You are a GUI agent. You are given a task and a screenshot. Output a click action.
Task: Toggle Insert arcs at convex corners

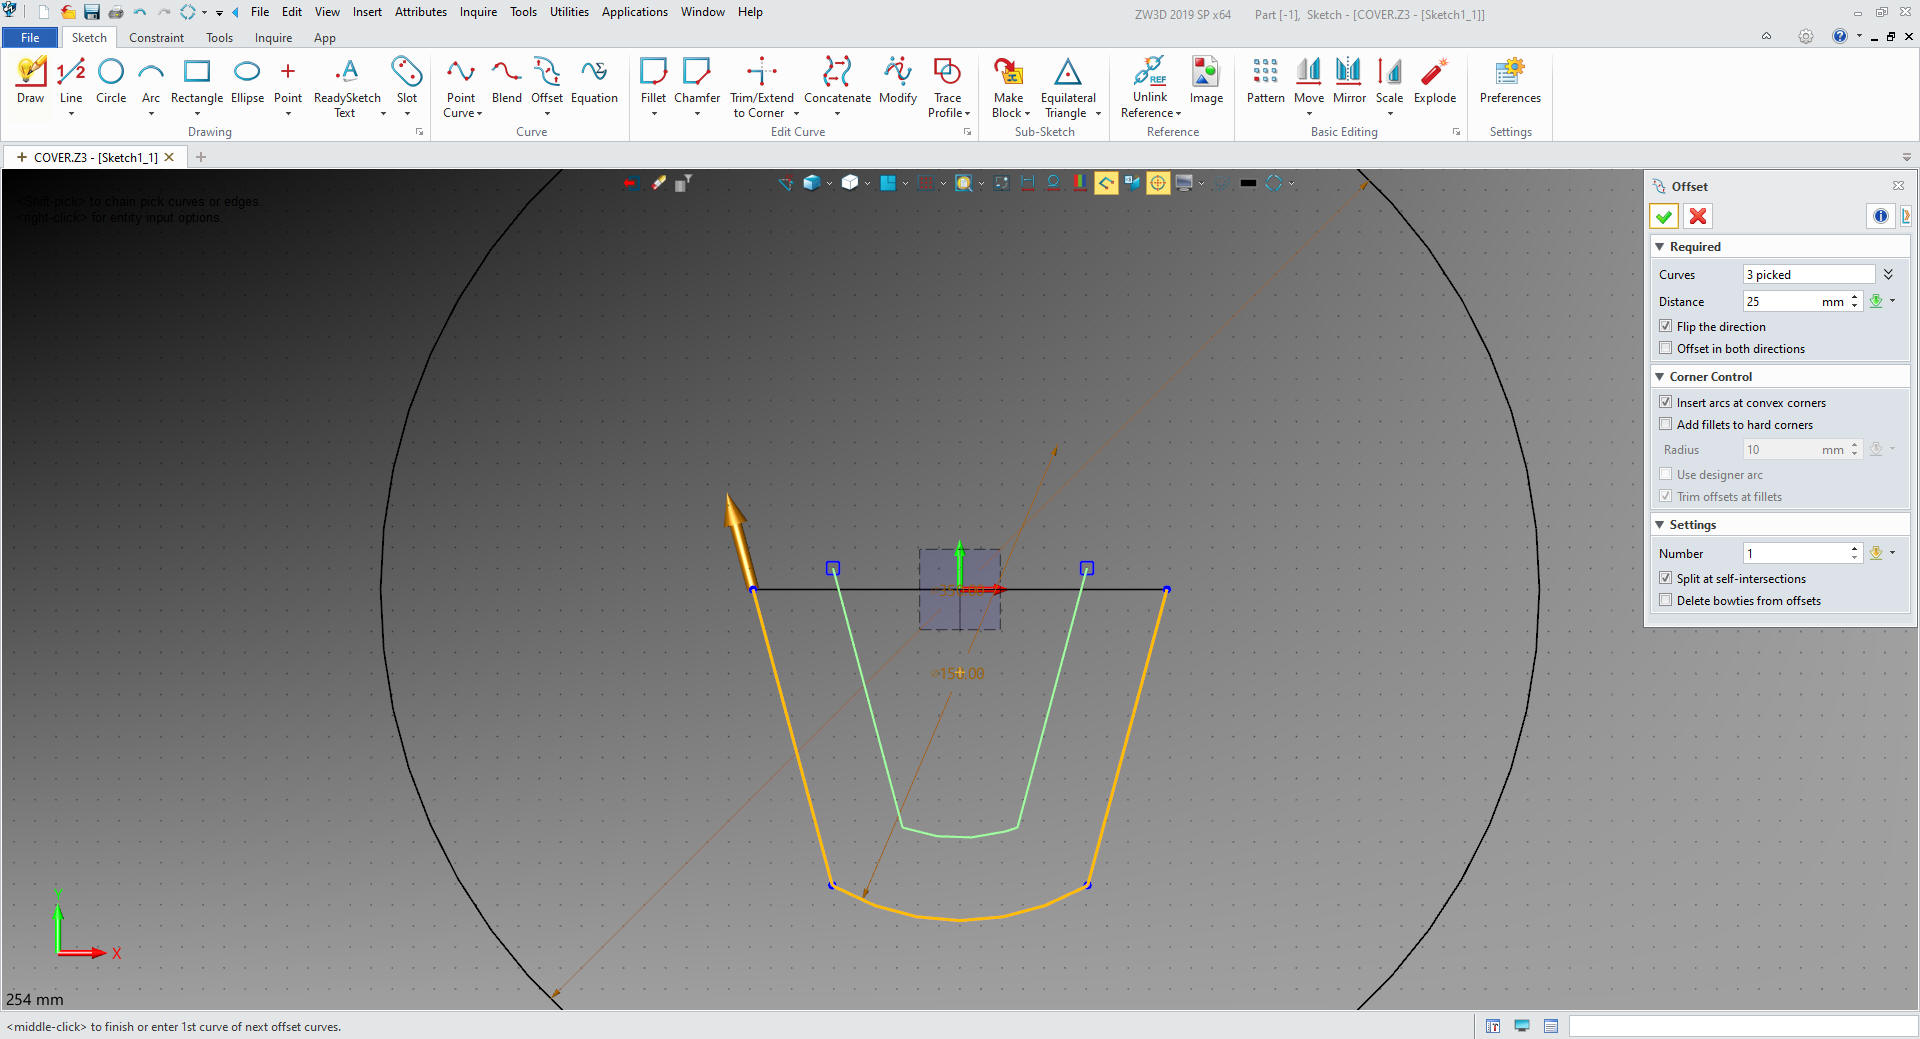pos(1666,402)
